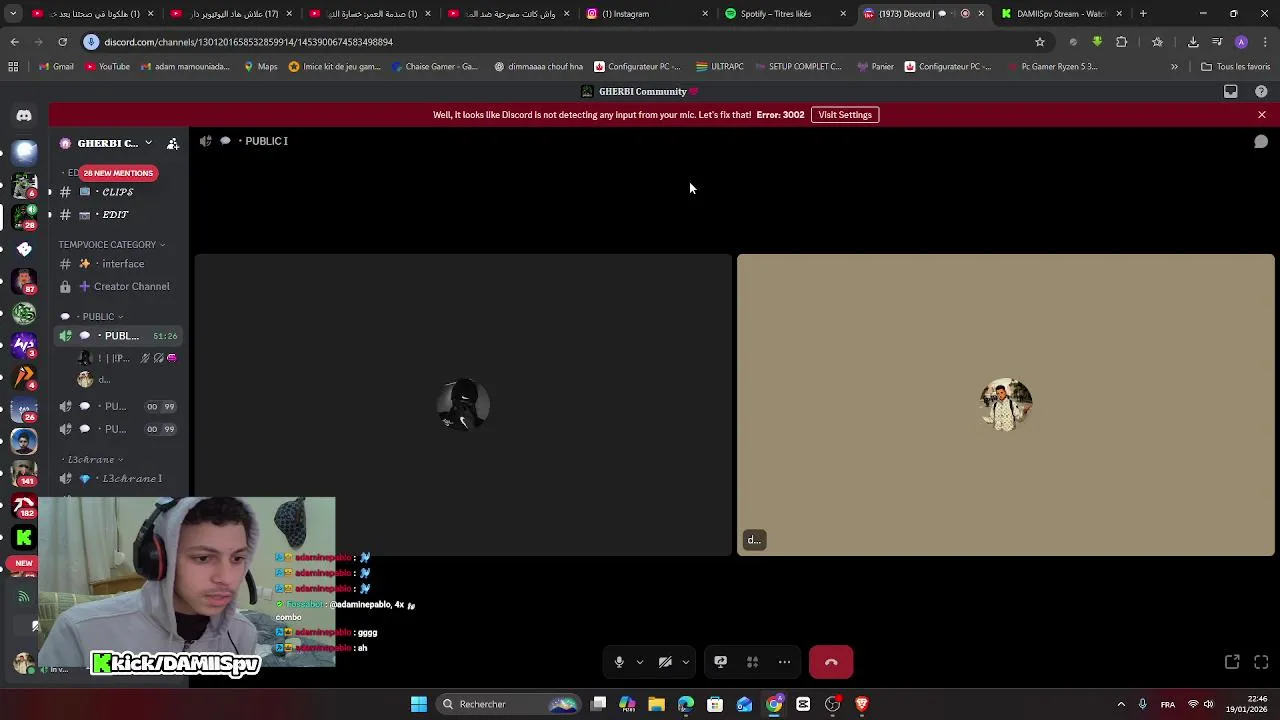The height and width of the screenshot is (720, 1280).
Task: Open Chrome extensions puzzle icon
Action: 1121,42
